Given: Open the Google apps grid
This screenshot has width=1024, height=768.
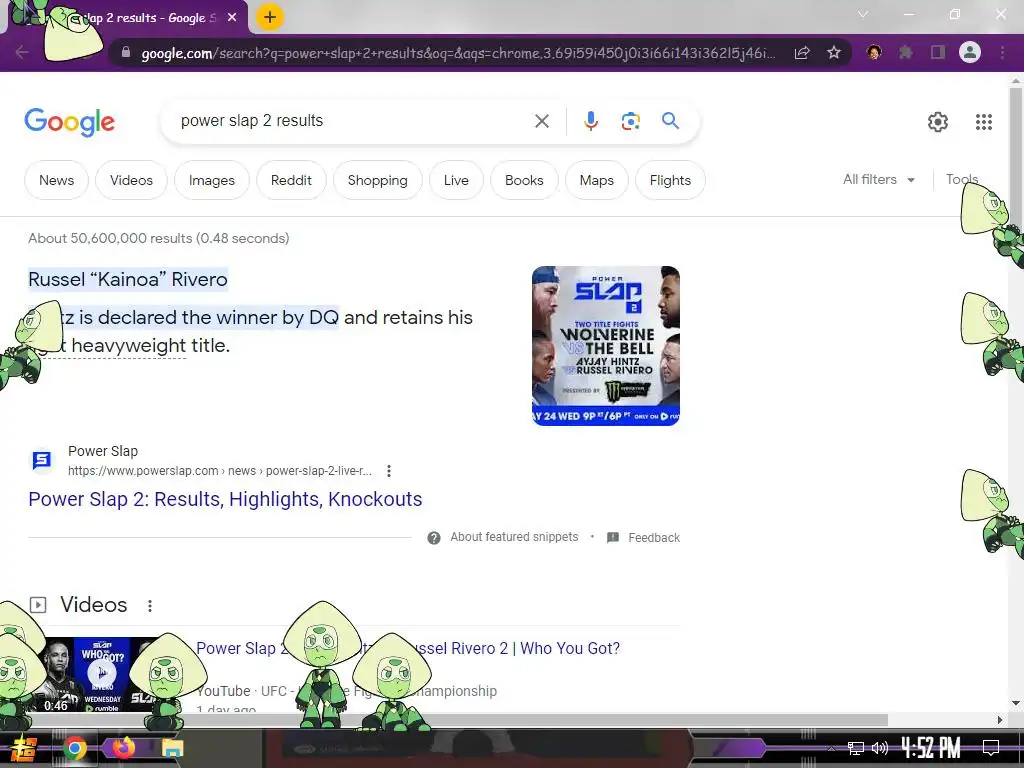Looking at the screenshot, I should pyautogui.click(x=984, y=121).
